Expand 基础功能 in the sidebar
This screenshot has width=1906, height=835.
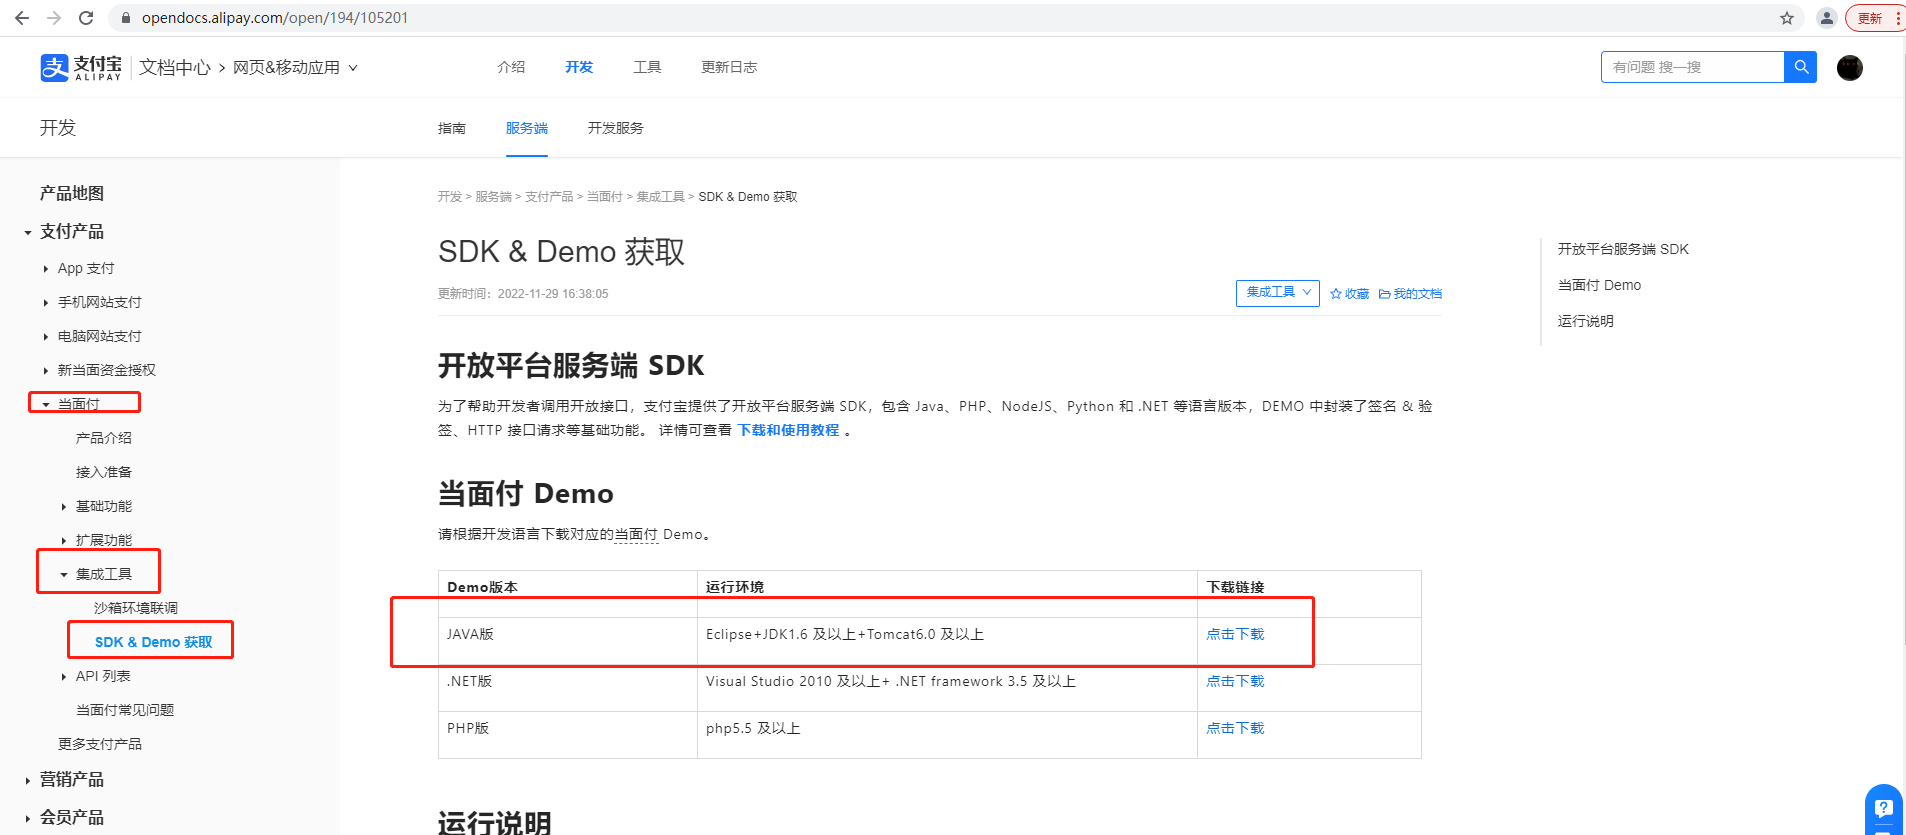(x=64, y=507)
